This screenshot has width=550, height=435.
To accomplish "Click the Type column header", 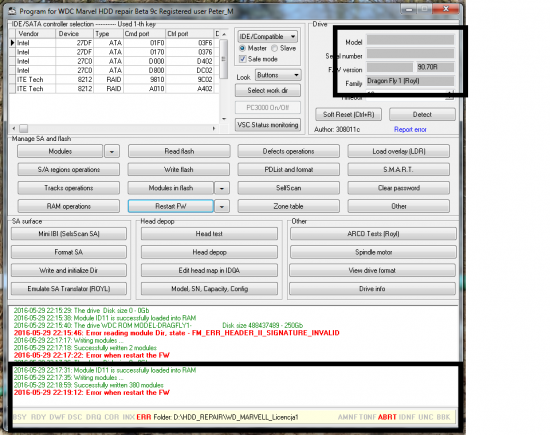I will [108, 34].
